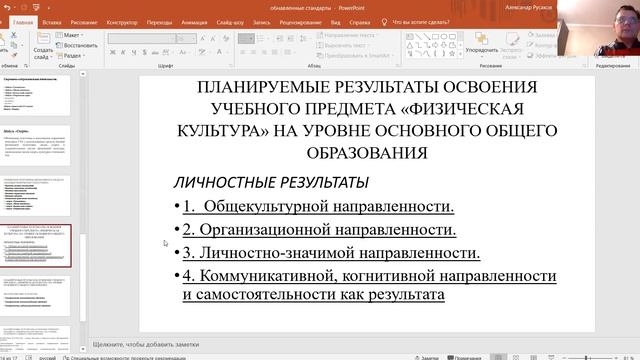Viewport: 640px width, 360px height.
Task: Open link '2. Организационной направленности.'
Action: pyautogui.click(x=319, y=229)
